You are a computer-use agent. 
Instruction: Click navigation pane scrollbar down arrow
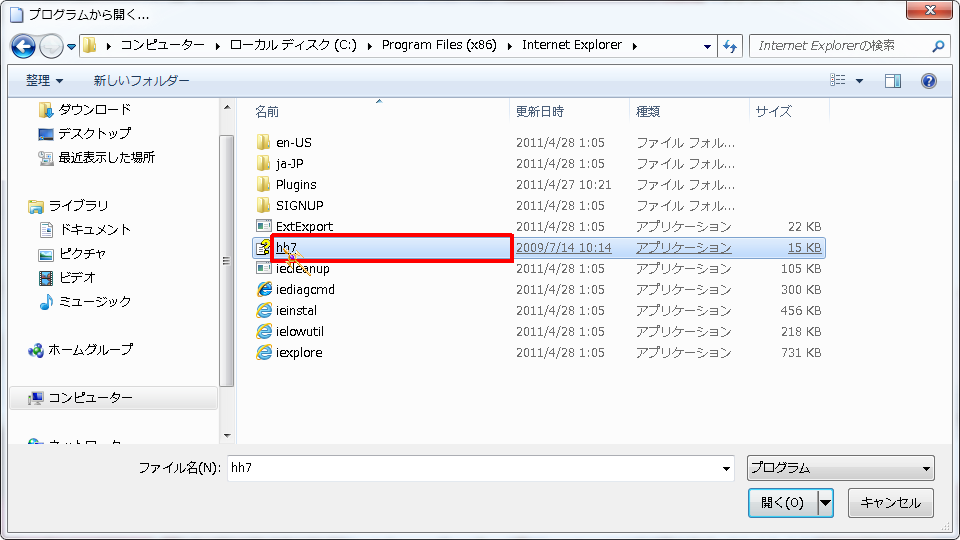227,435
